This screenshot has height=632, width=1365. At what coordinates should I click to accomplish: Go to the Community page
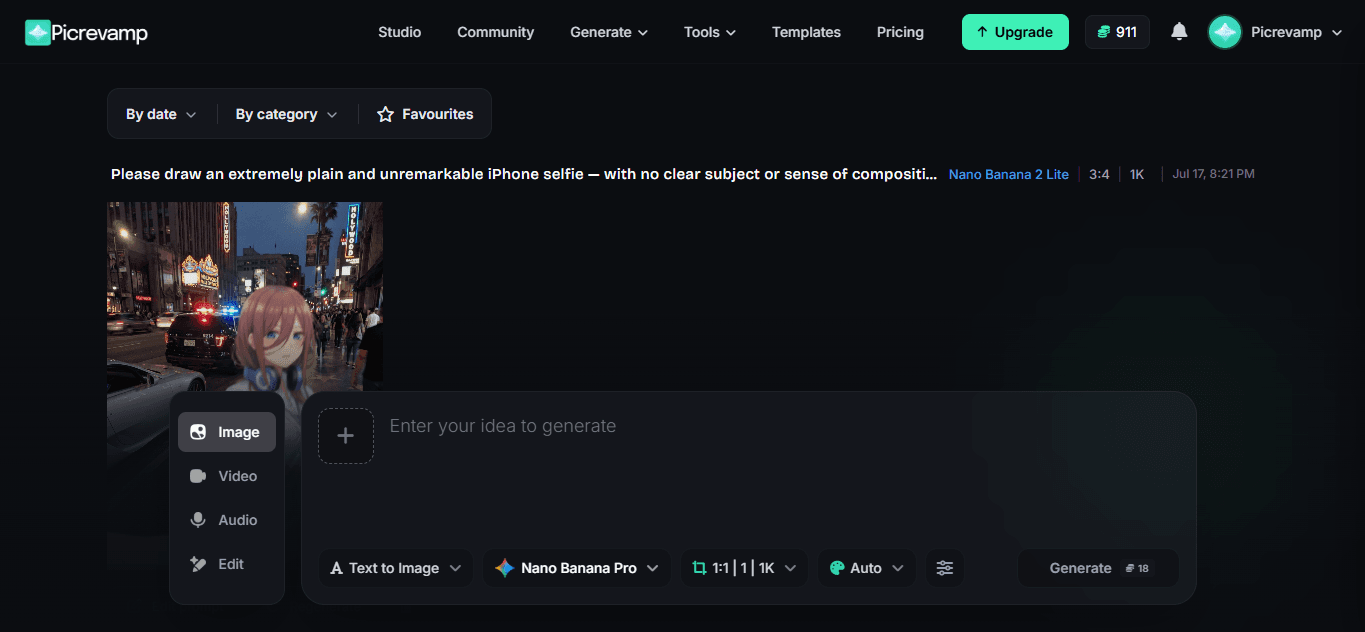coord(495,32)
